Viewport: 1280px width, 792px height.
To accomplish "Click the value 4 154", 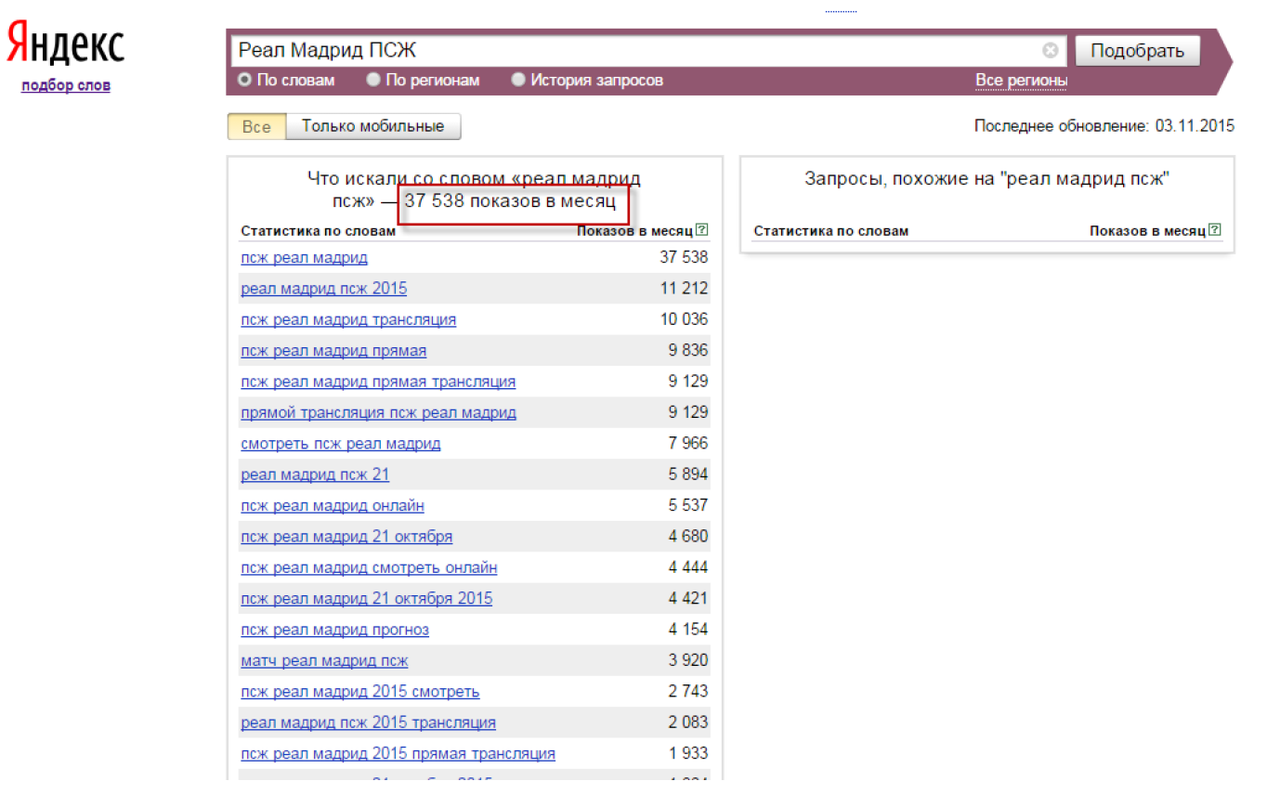I will (x=688, y=629).
